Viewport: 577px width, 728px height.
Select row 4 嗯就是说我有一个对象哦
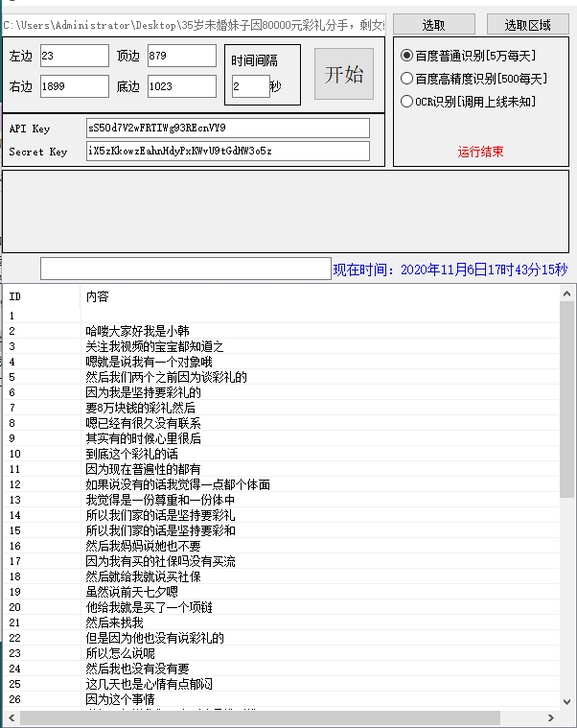point(281,362)
